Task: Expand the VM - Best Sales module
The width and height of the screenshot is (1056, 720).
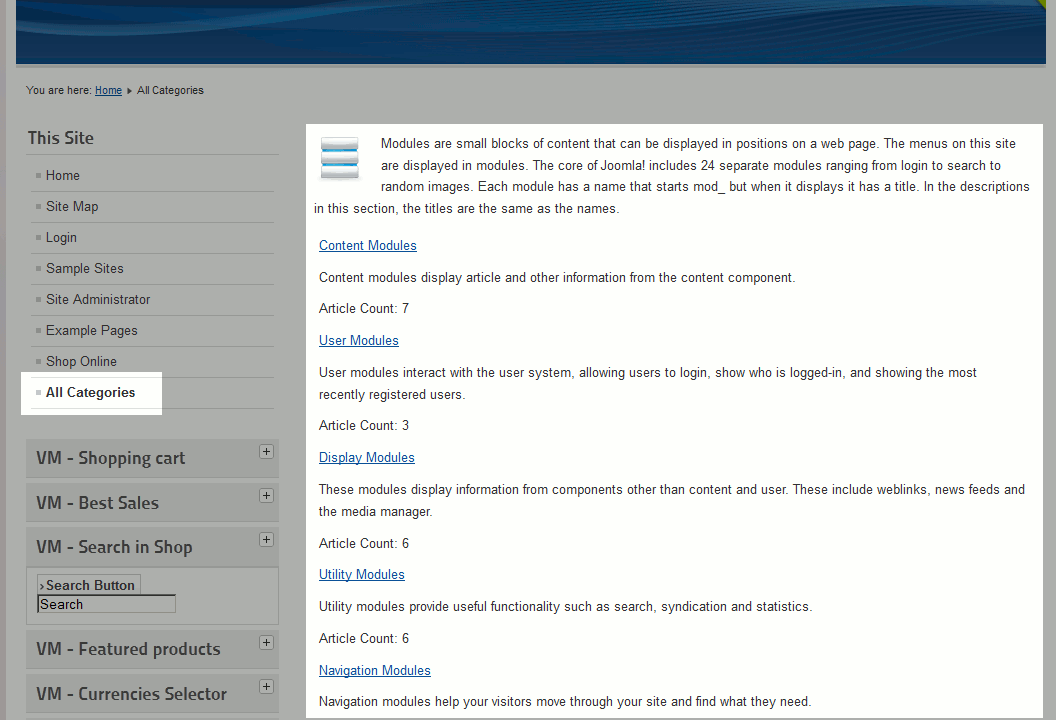Action: pyautogui.click(x=267, y=496)
